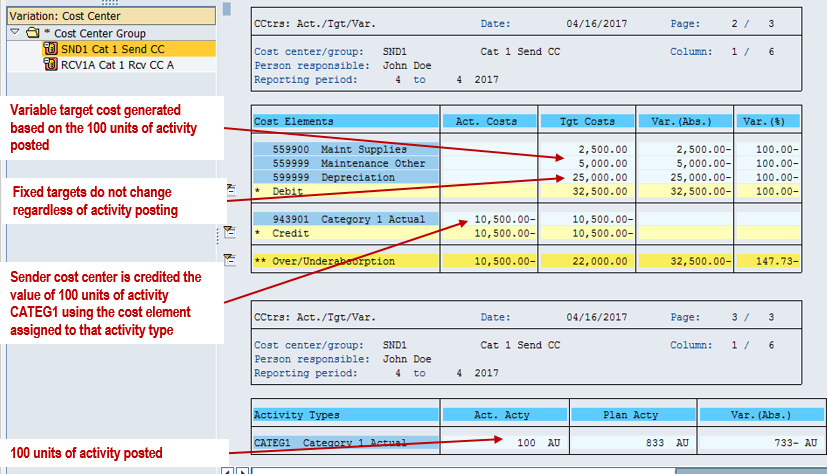Click the Plan Acty column header

[x=634, y=415]
